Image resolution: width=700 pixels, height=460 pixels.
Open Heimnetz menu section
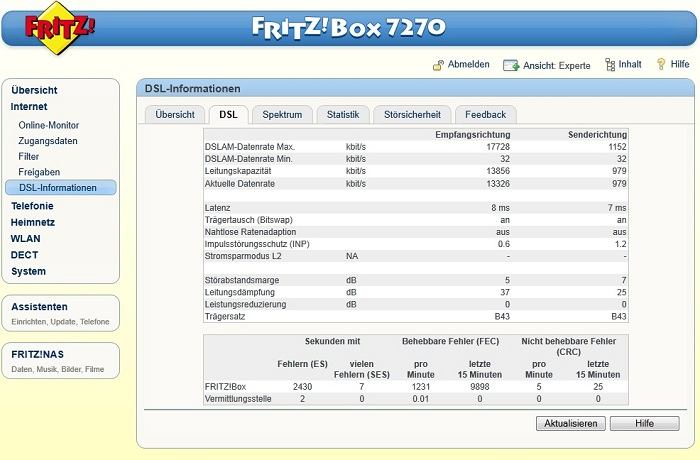pyautogui.click(x=33, y=222)
